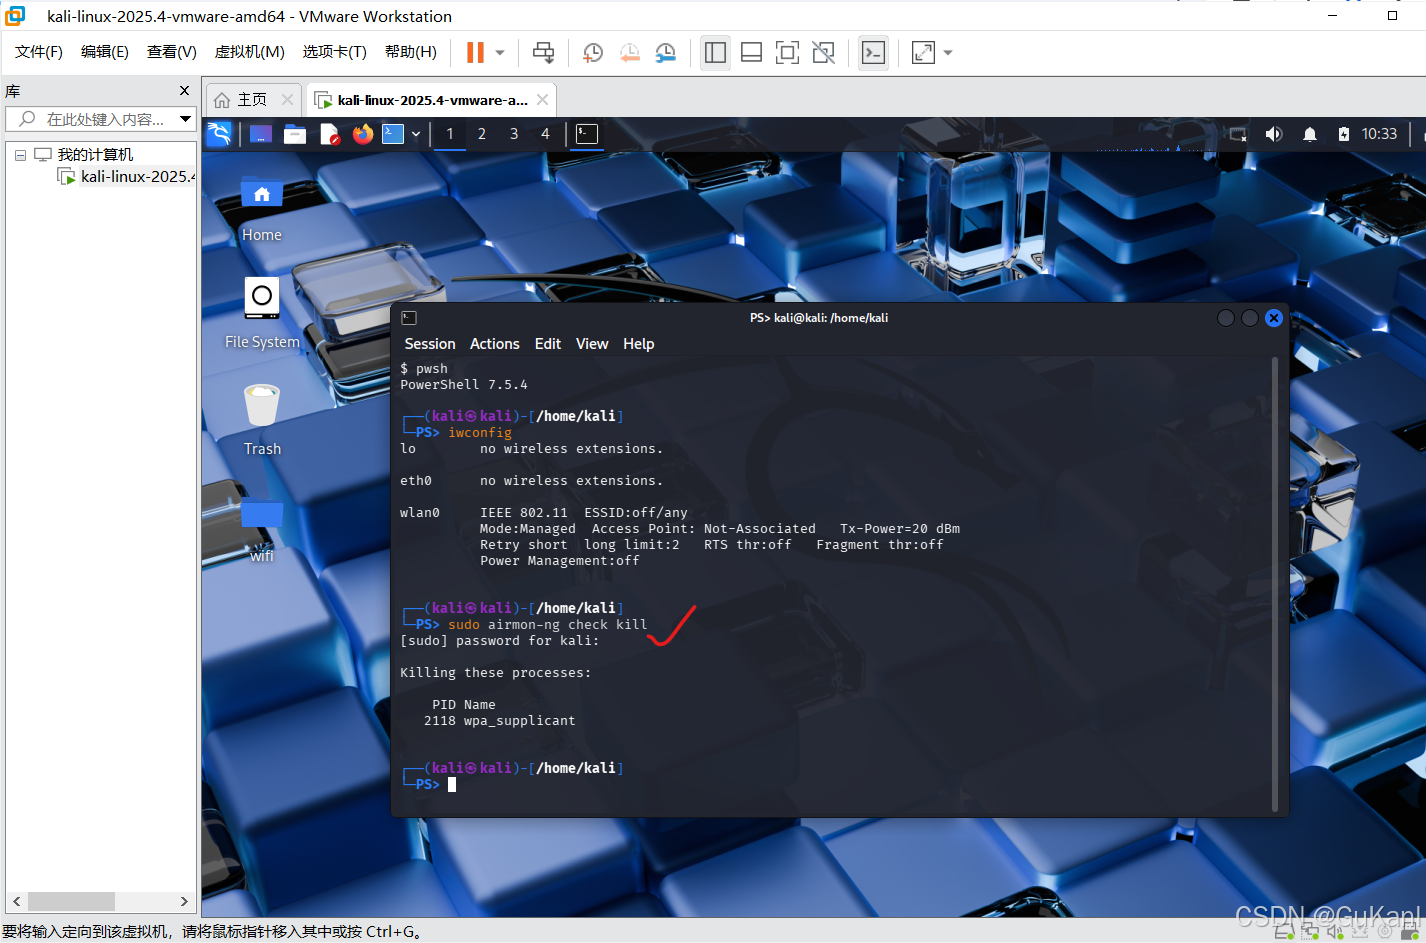Toggle the console view button

click(x=873, y=52)
